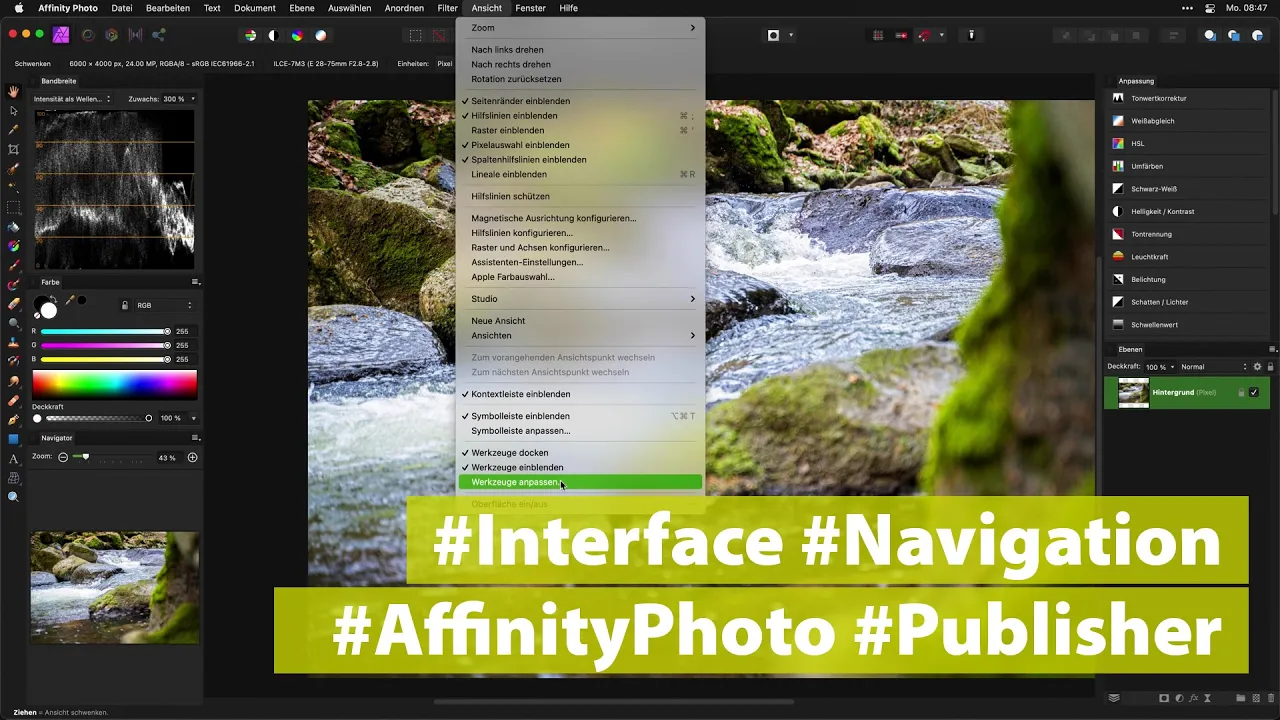Open the Normal blend mode dropdown
This screenshot has height=720, width=1280.
coord(1214,367)
